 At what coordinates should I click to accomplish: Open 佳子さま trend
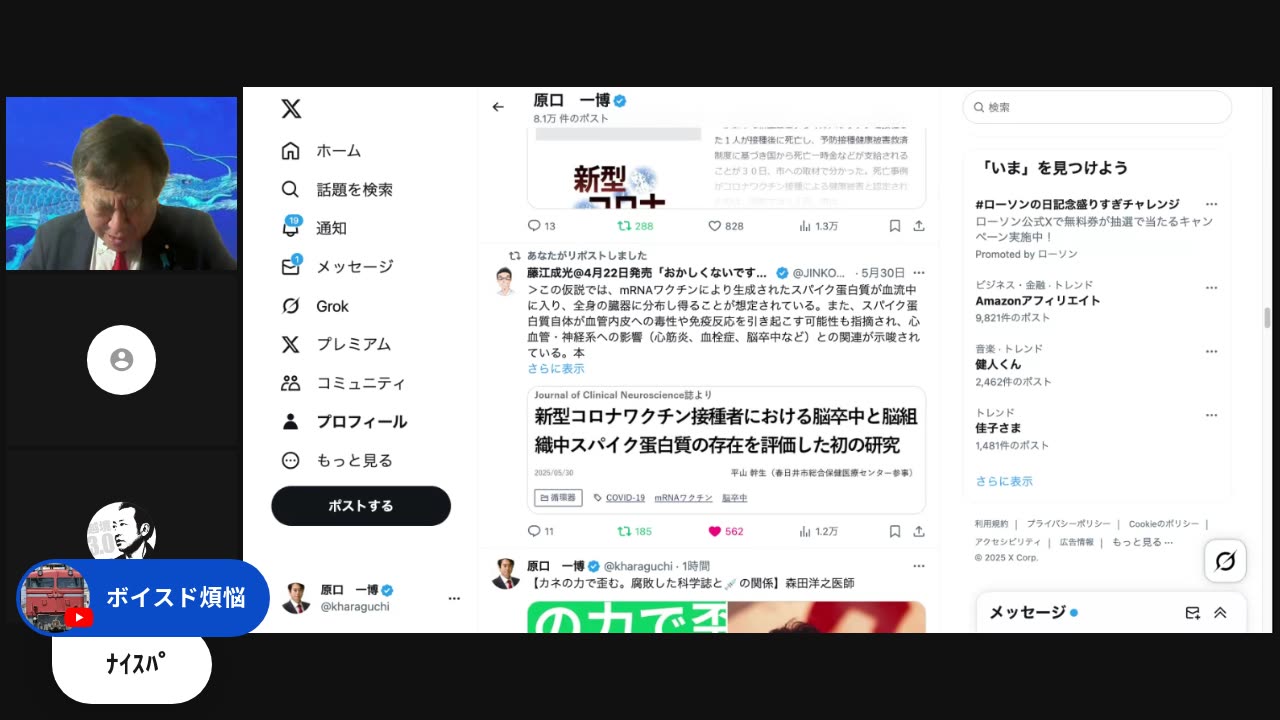click(998, 428)
